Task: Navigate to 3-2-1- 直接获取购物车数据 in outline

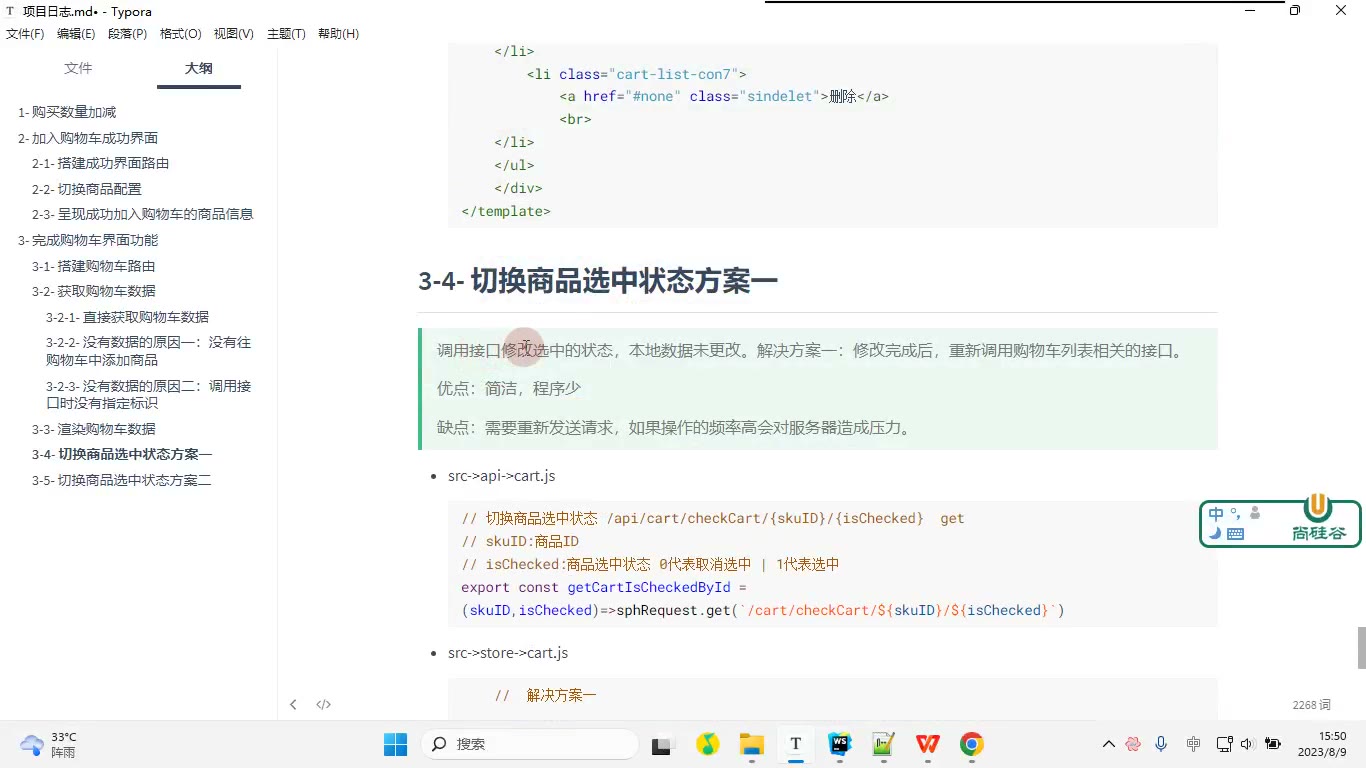Action: click(x=127, y=317)
